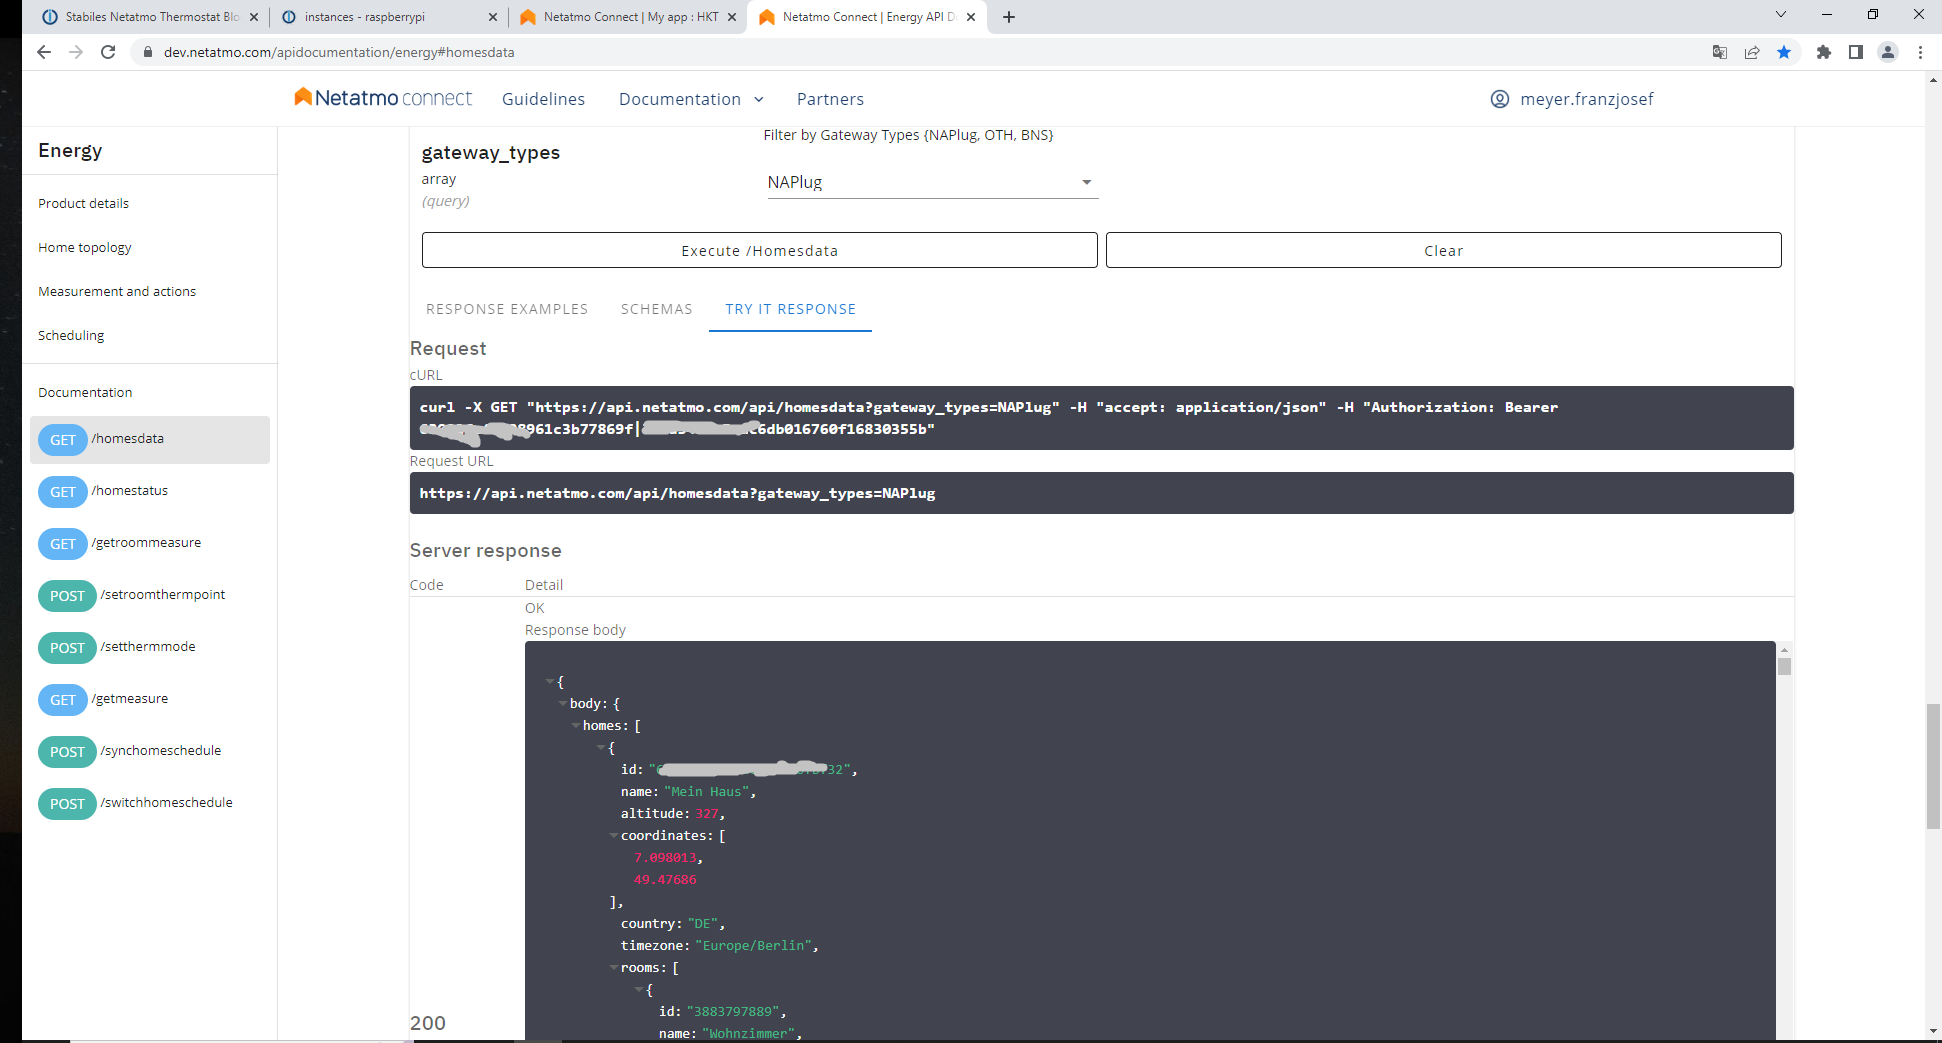Open the meyer.franzjosef account link
1942x1043 pixels.
pos(1587,99)
